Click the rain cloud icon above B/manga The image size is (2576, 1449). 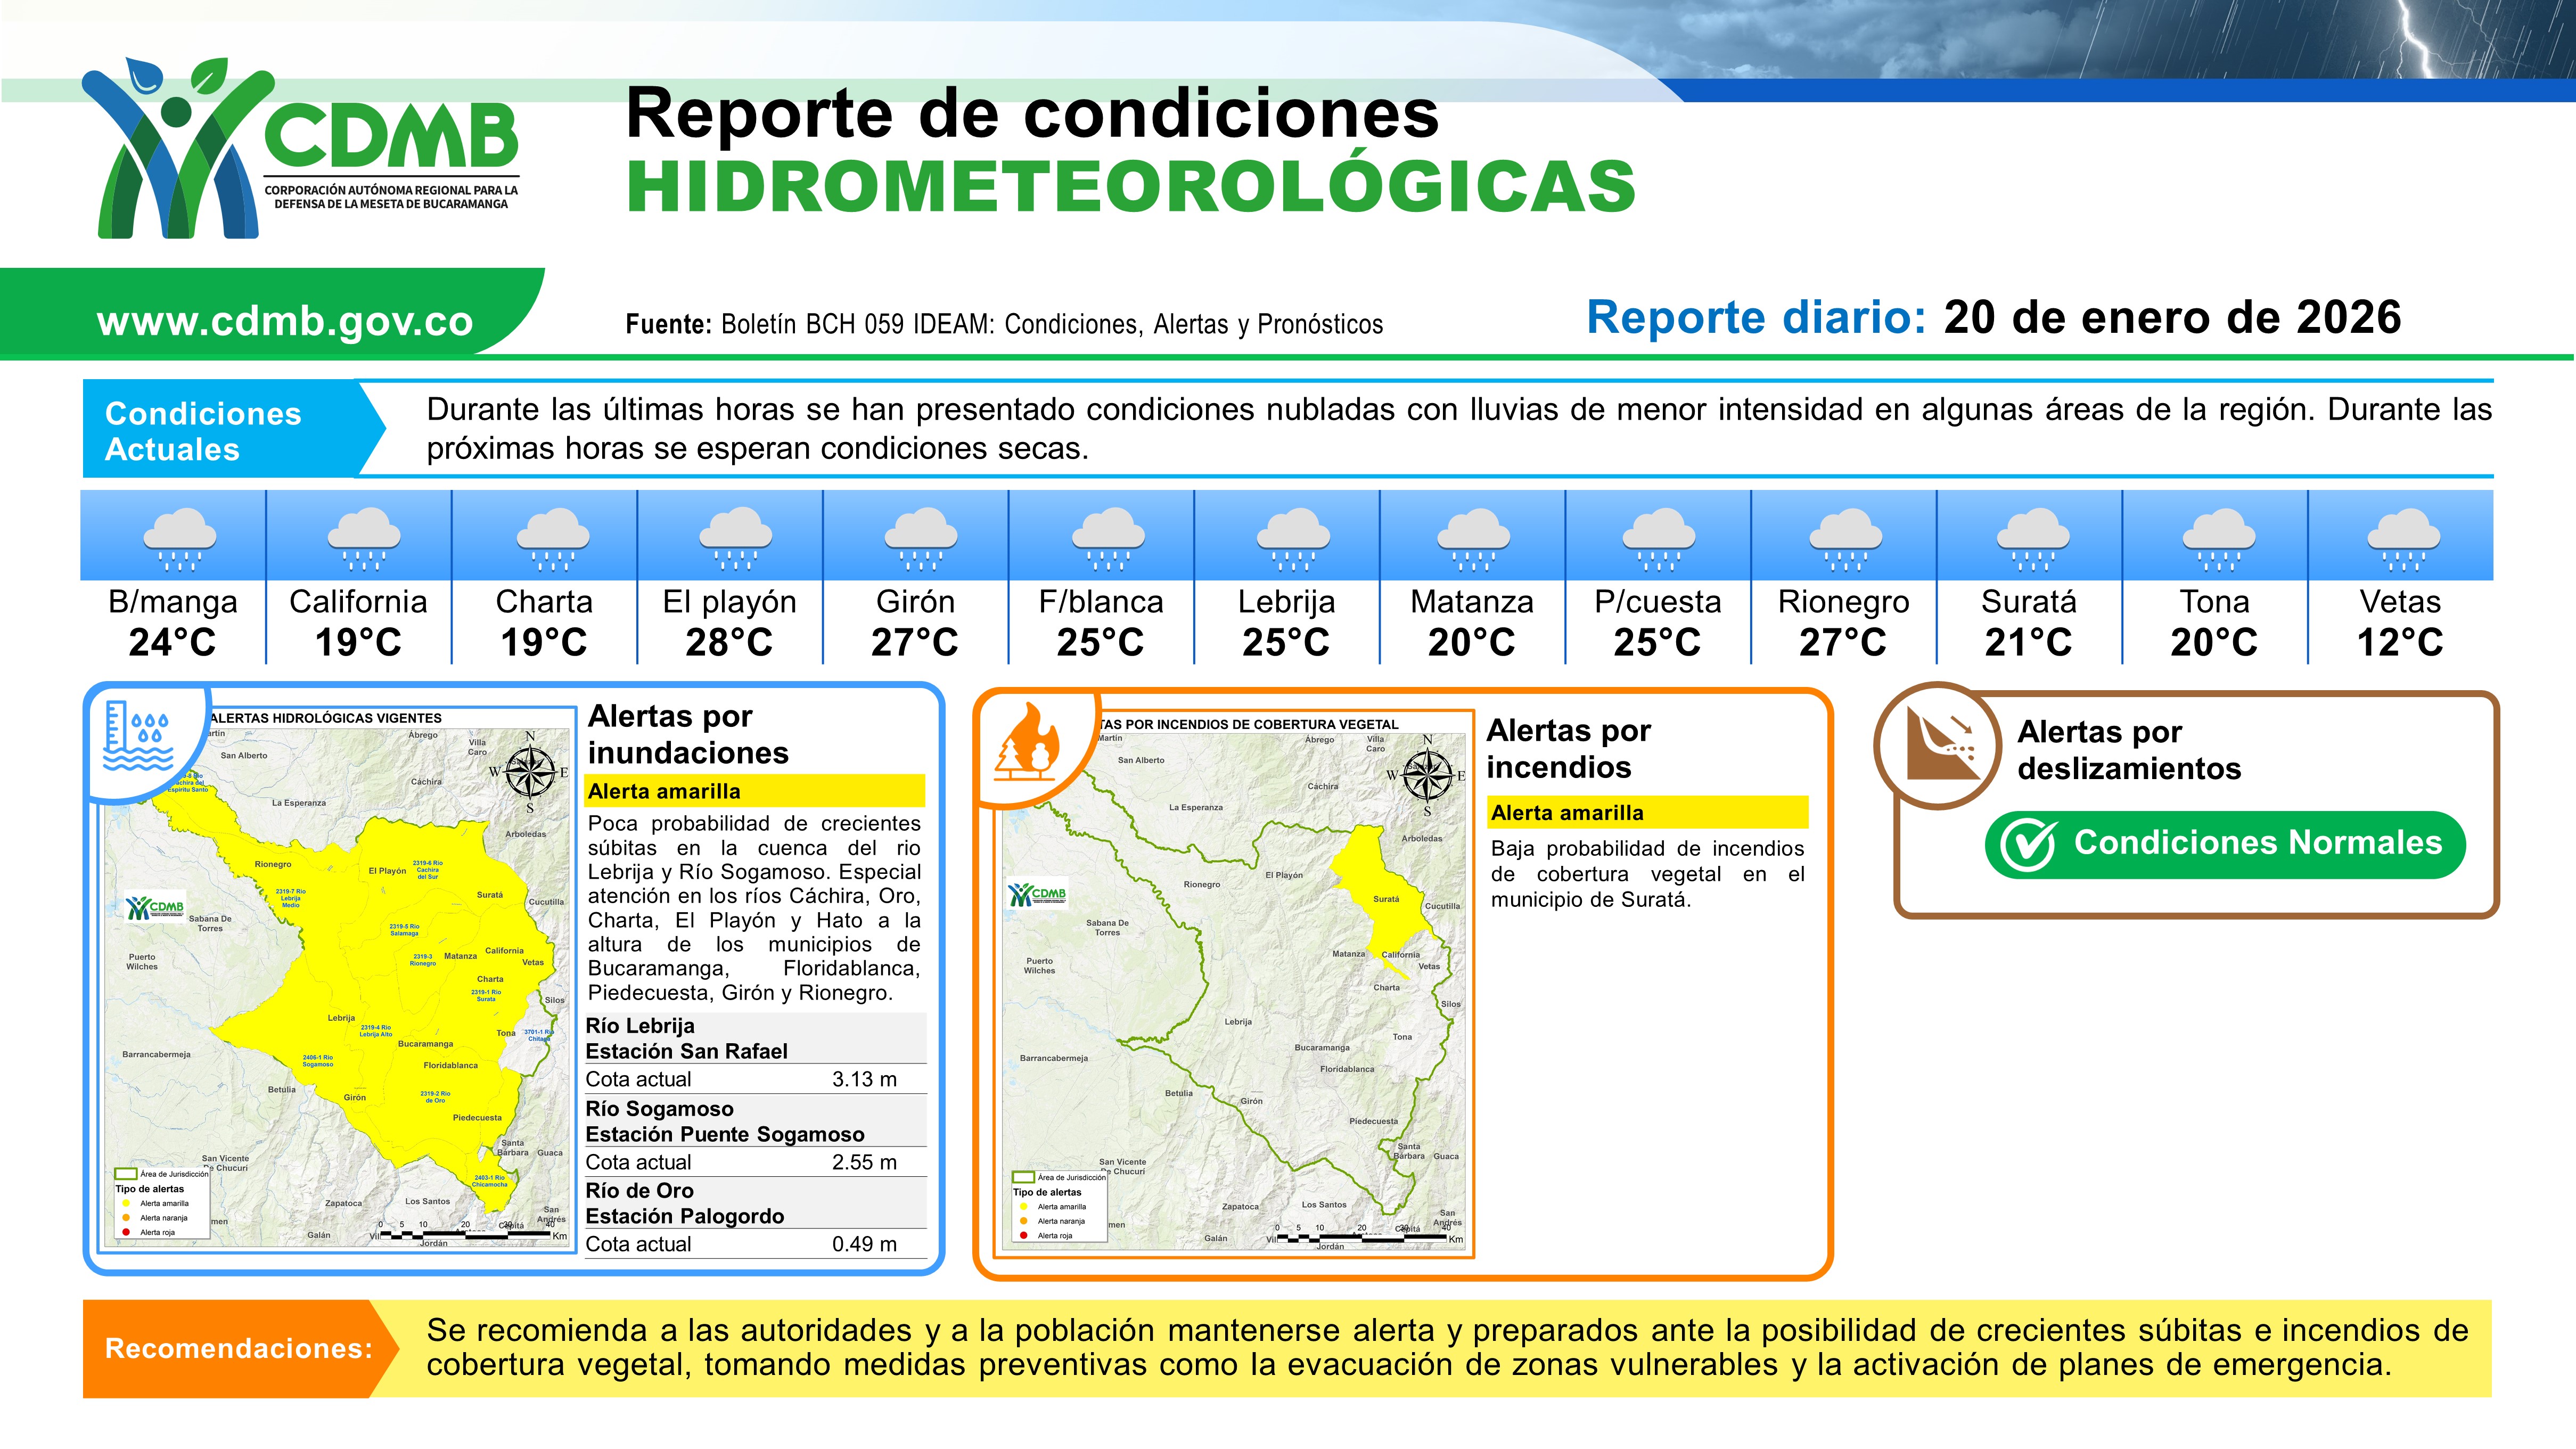(x=180, y=539)
